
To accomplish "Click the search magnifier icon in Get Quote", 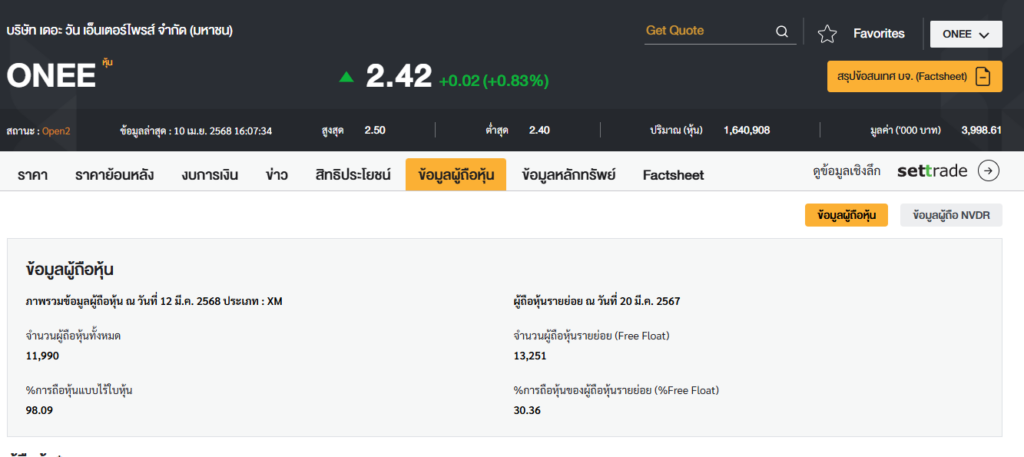I will 782,31.
